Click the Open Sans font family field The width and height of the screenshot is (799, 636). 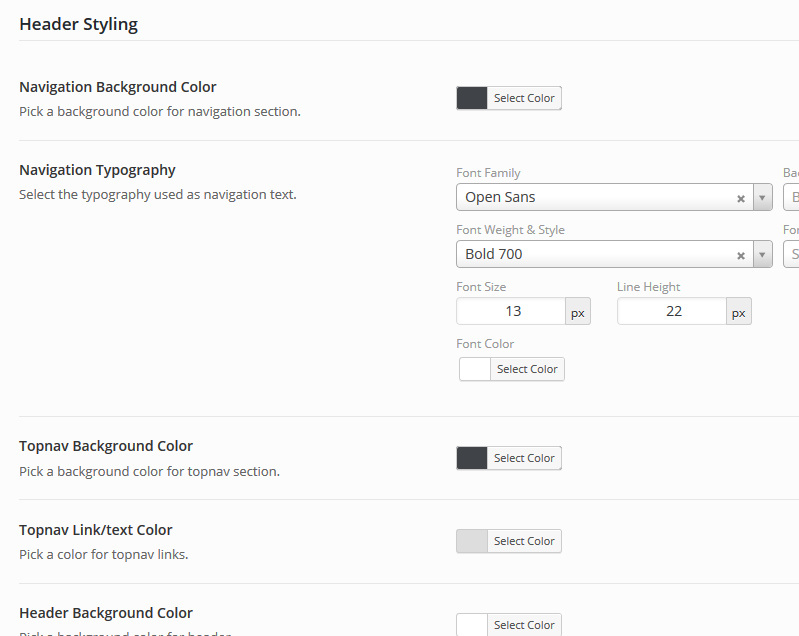coord(596,198)
